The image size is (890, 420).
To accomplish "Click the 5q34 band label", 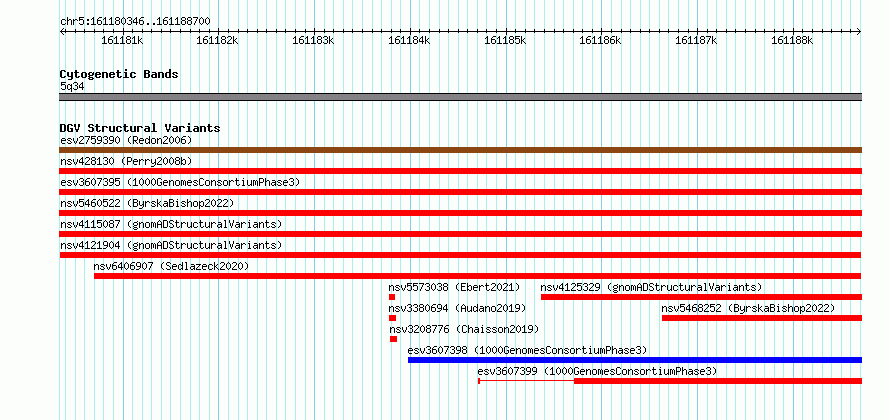I will [x=72, y=86].
